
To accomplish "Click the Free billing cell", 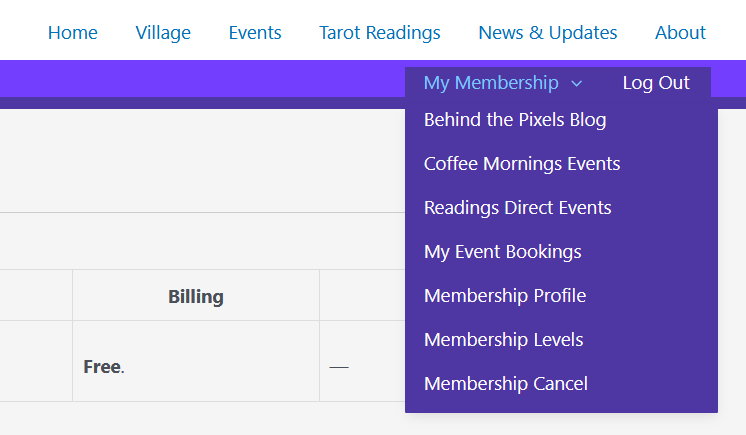I will (103, 366).
